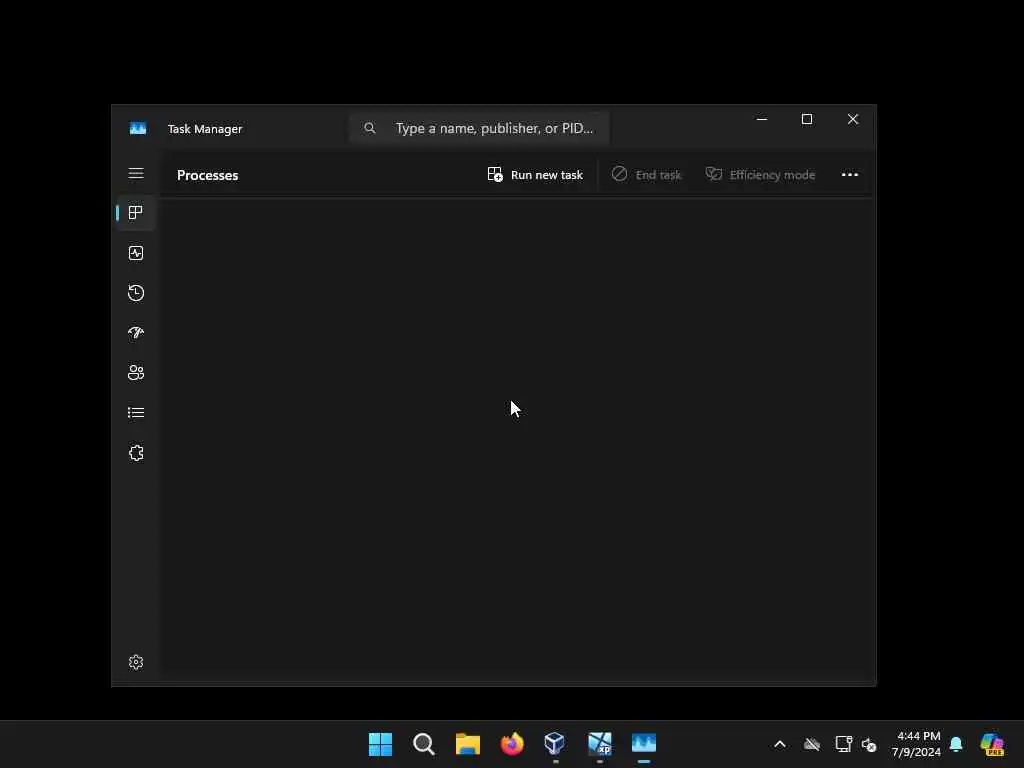1024x768 pixels.
Task: Open the XP virtual machine taskbar icon
Action: pos(600,744)
